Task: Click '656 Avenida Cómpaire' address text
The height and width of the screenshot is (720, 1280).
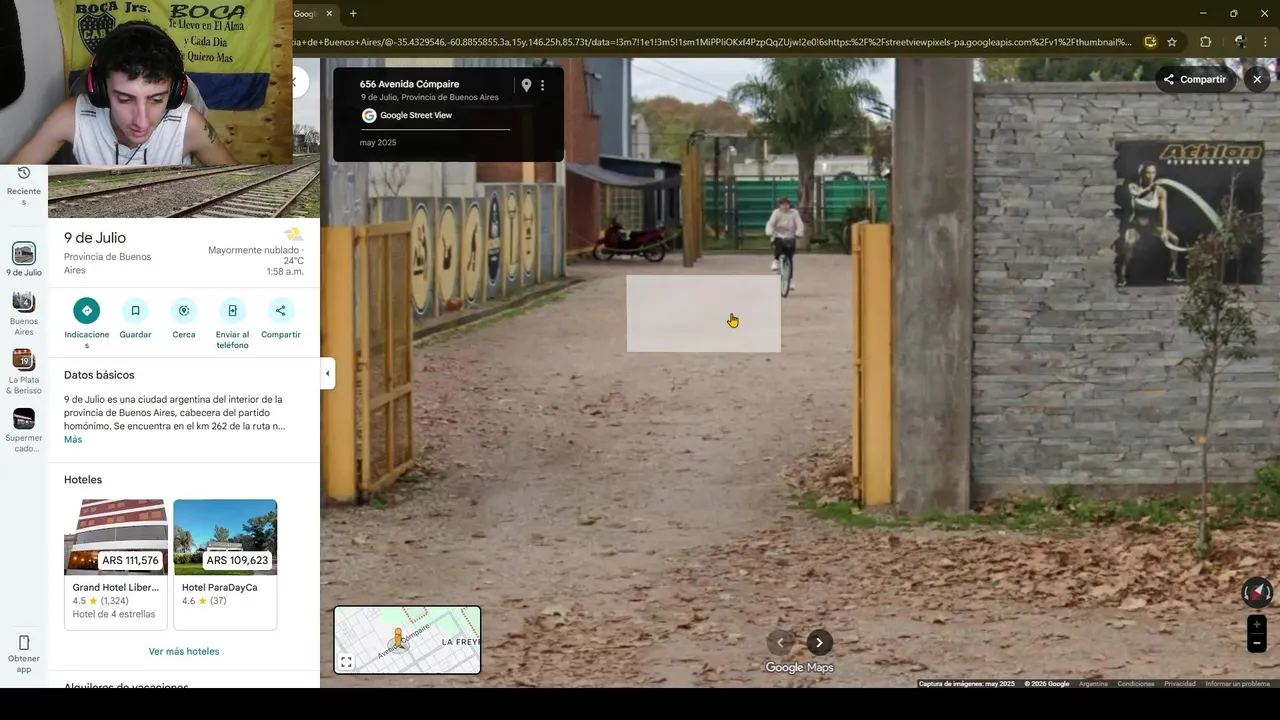Action: 410,85
